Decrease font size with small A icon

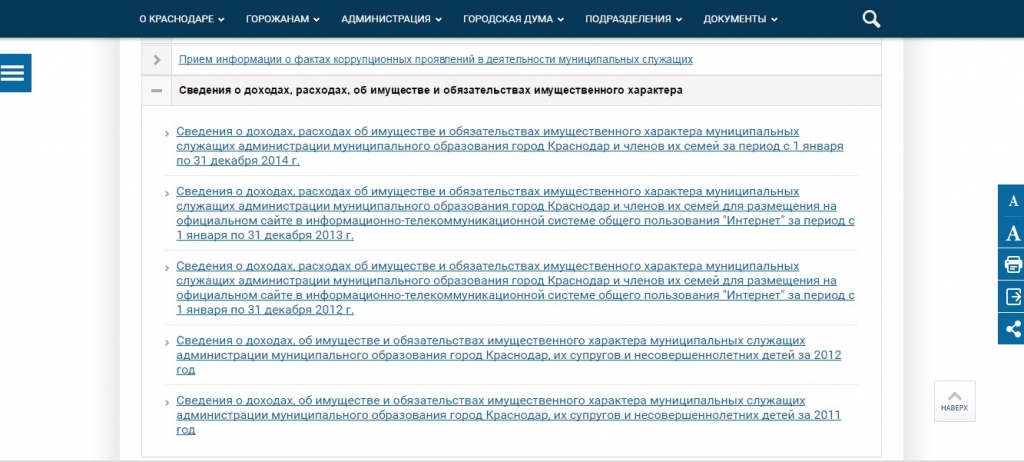pos(1012,201)
